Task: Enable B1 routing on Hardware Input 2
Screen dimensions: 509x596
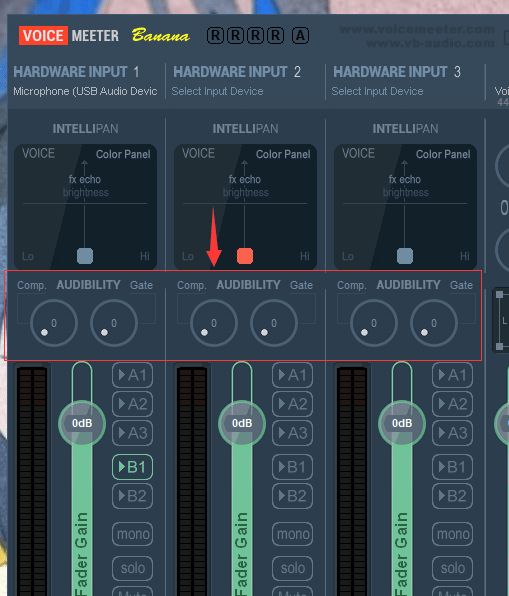Action: coord(292,467)
